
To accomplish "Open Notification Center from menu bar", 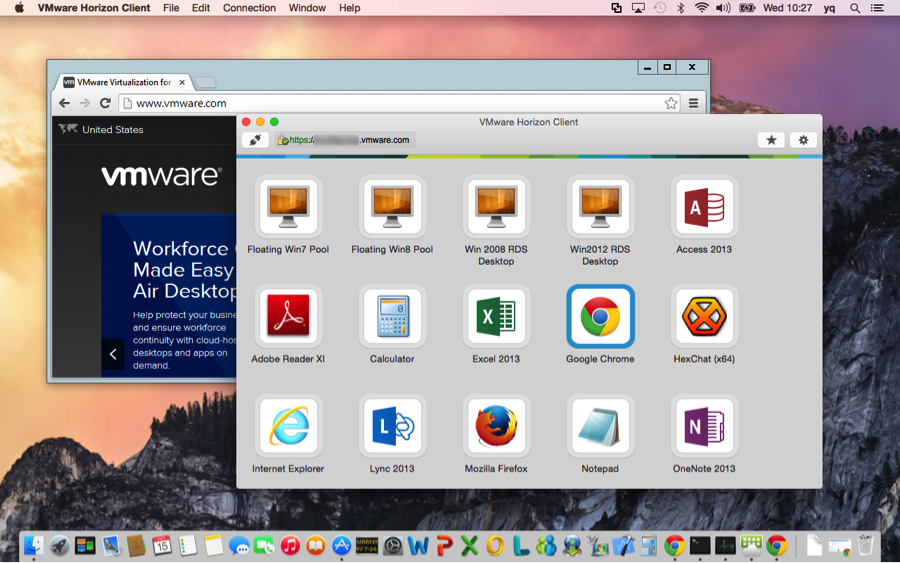I will pyautogui.click(x=877, y=8).
